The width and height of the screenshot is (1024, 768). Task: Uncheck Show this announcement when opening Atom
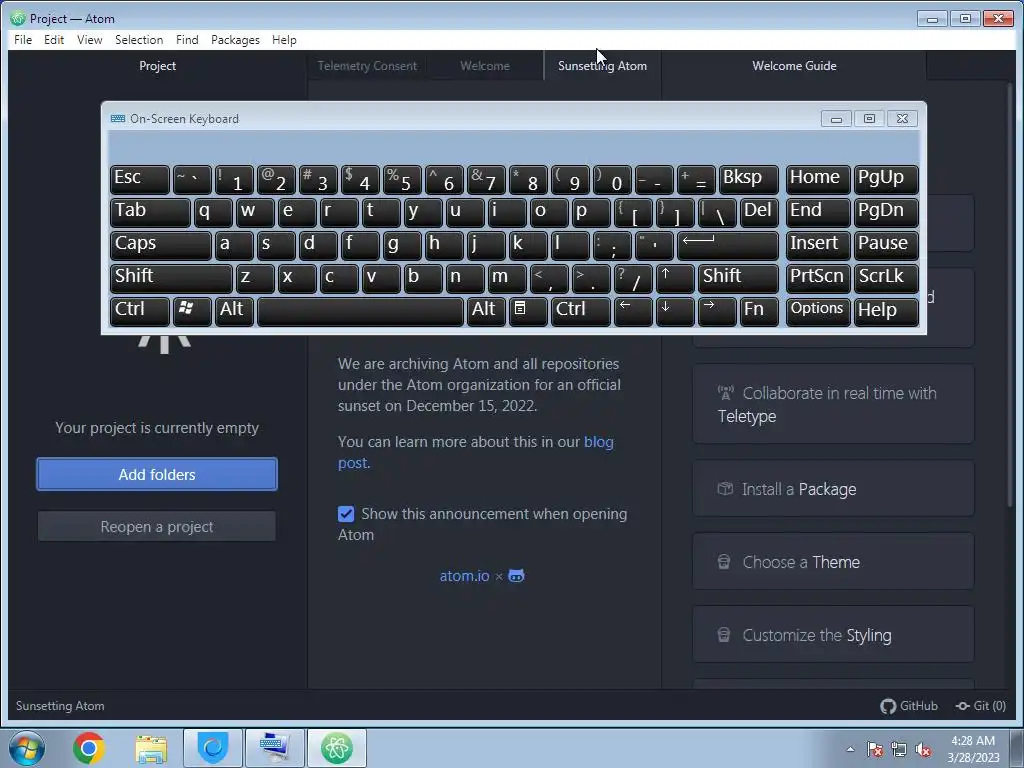[346, 514]
